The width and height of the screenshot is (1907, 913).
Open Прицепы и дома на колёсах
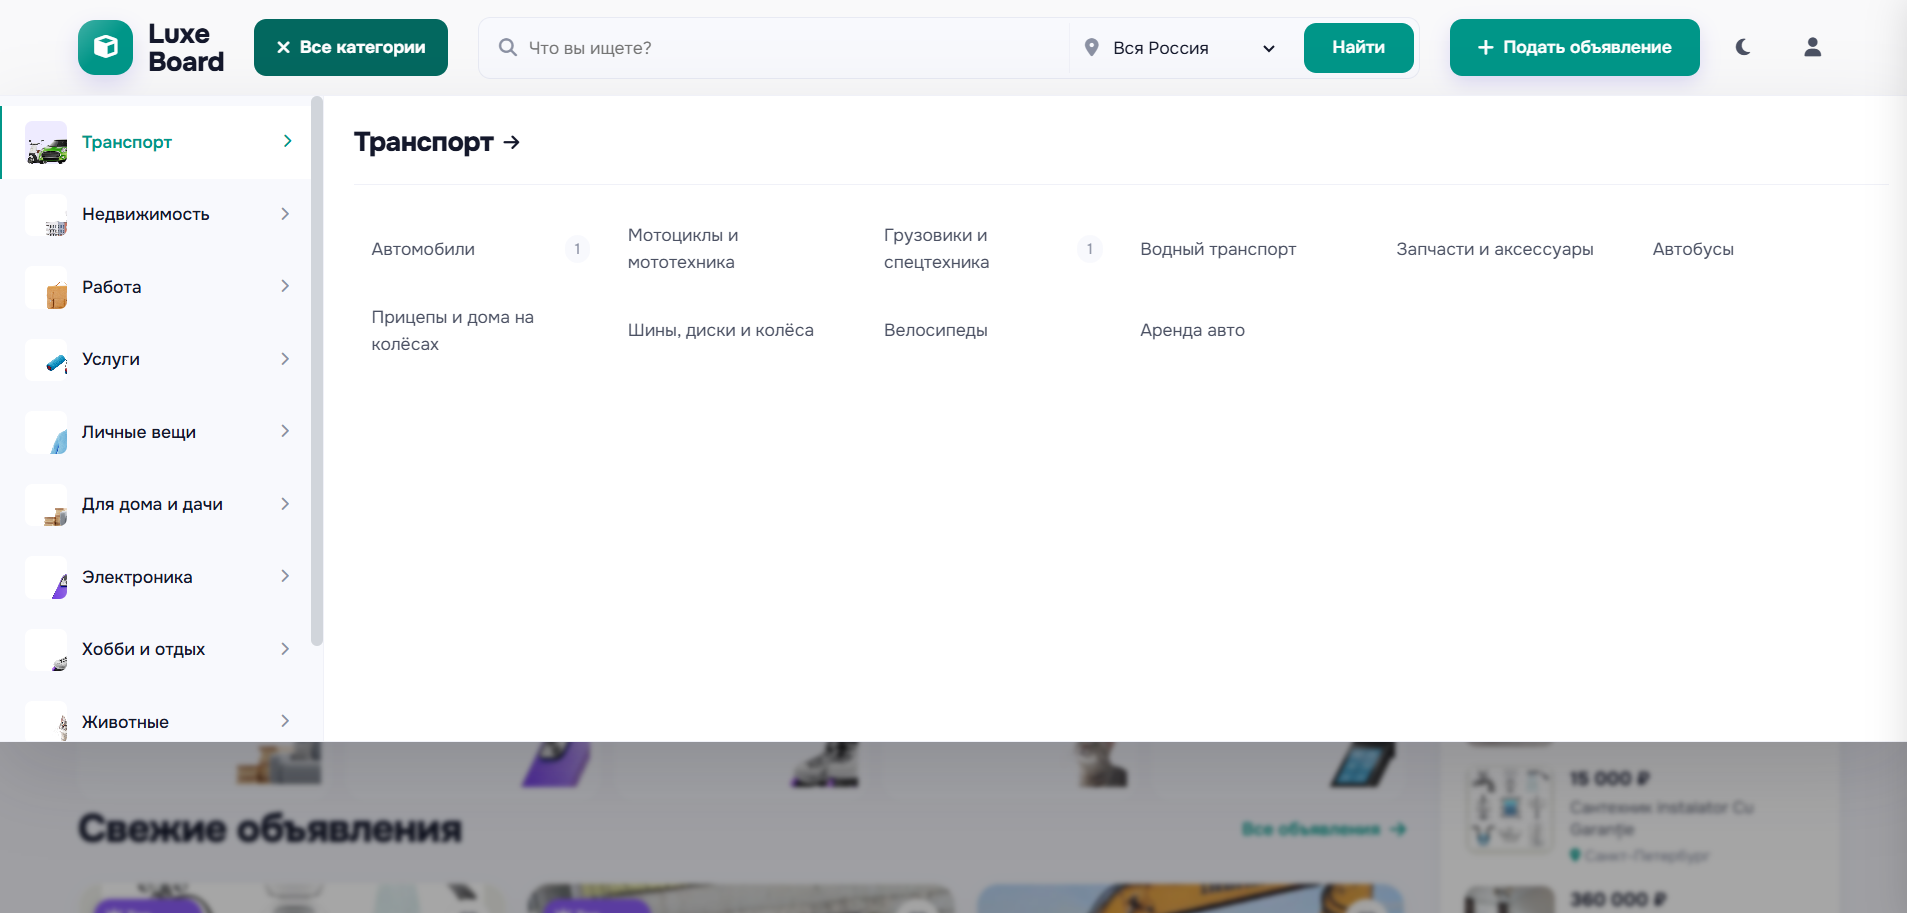pyautogui.click(x=453, y=330)
